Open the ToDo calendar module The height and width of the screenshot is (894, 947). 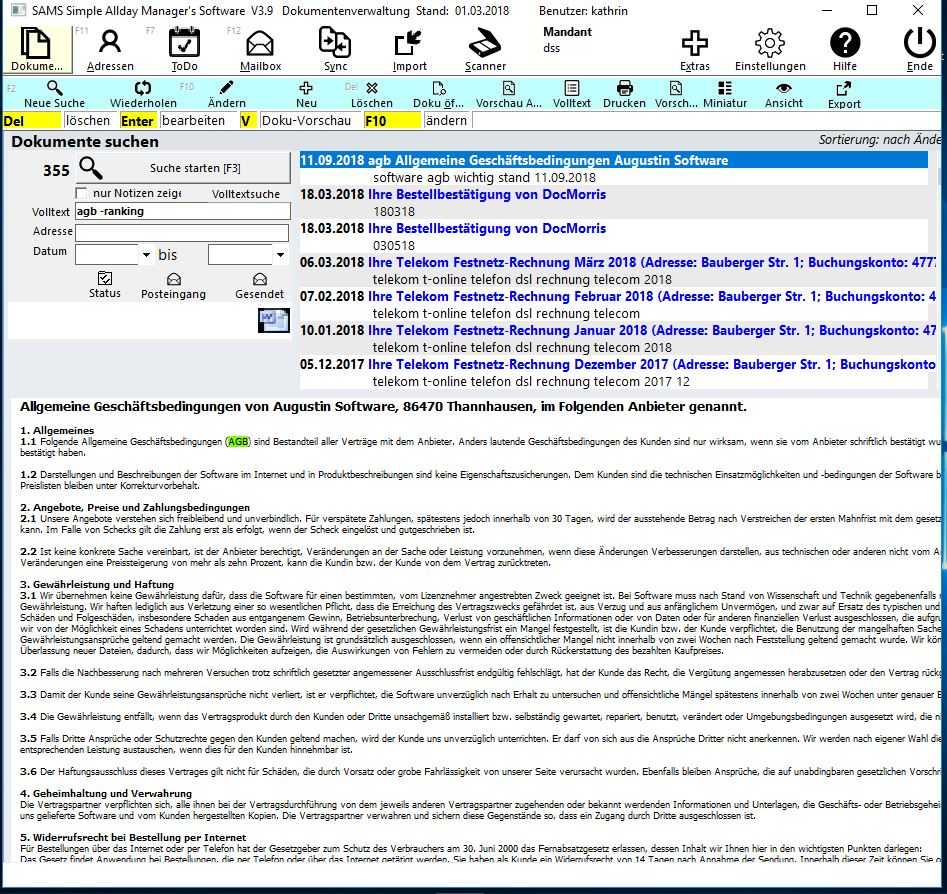coord(184,49)
